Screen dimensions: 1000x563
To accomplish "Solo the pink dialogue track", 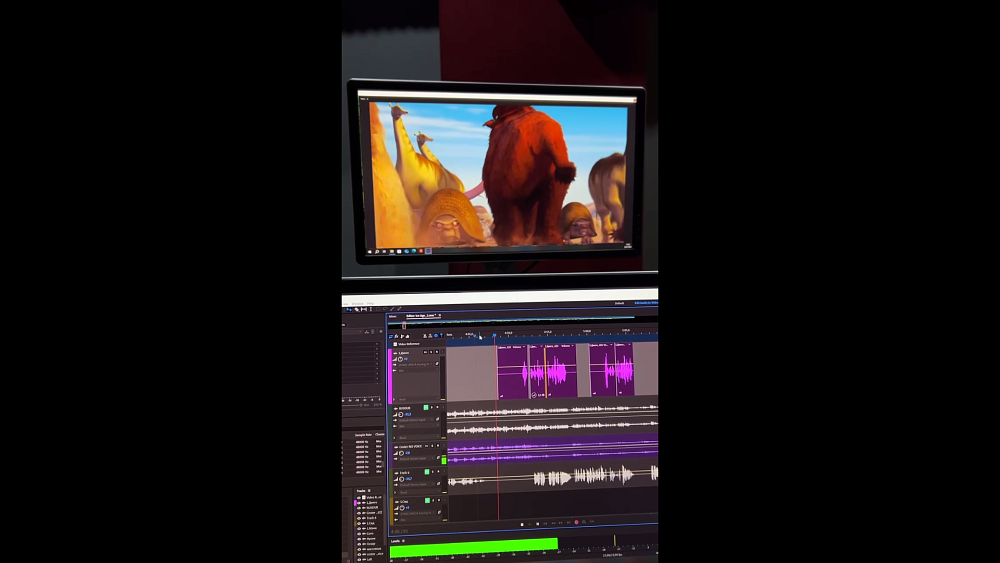I will [431, 352].
